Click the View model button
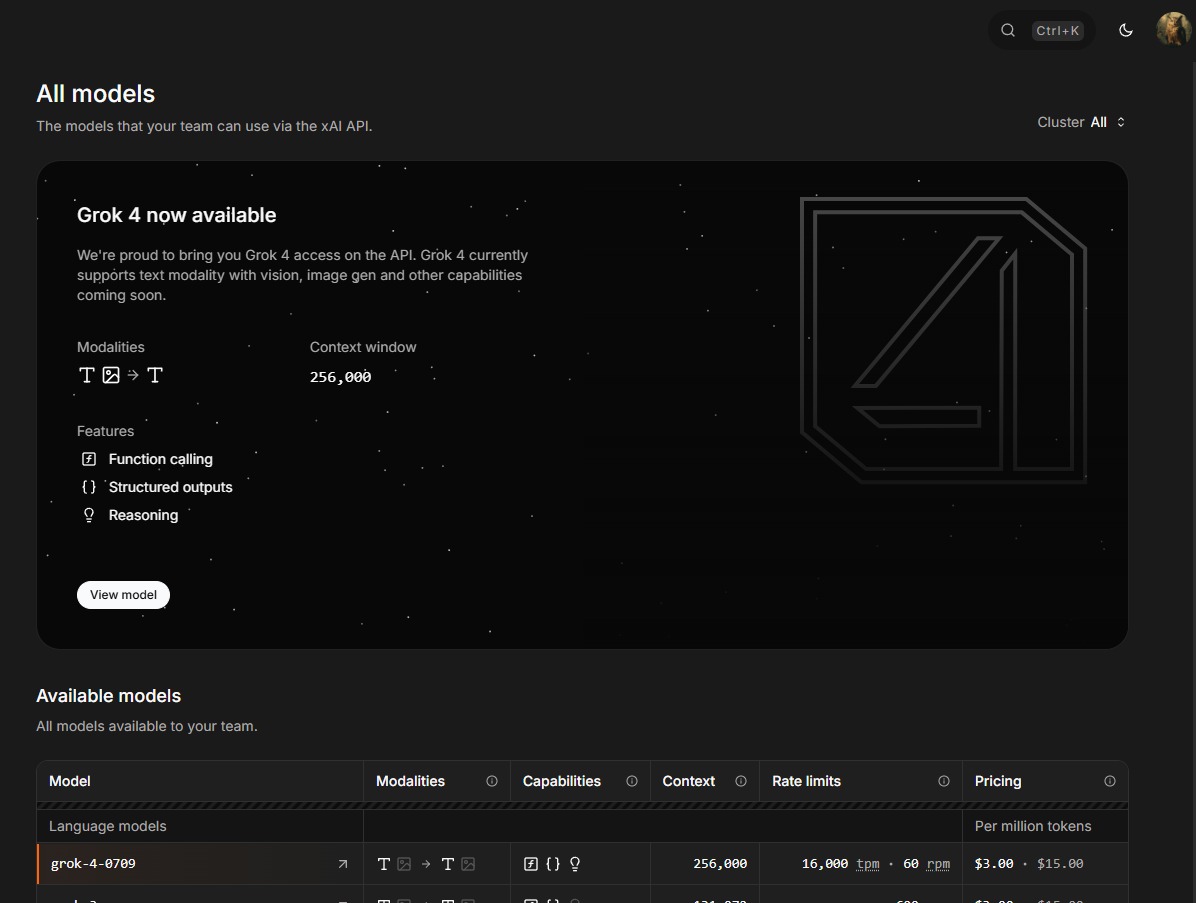Viewport: 1196px width, 903px height. tap(124, 595)
